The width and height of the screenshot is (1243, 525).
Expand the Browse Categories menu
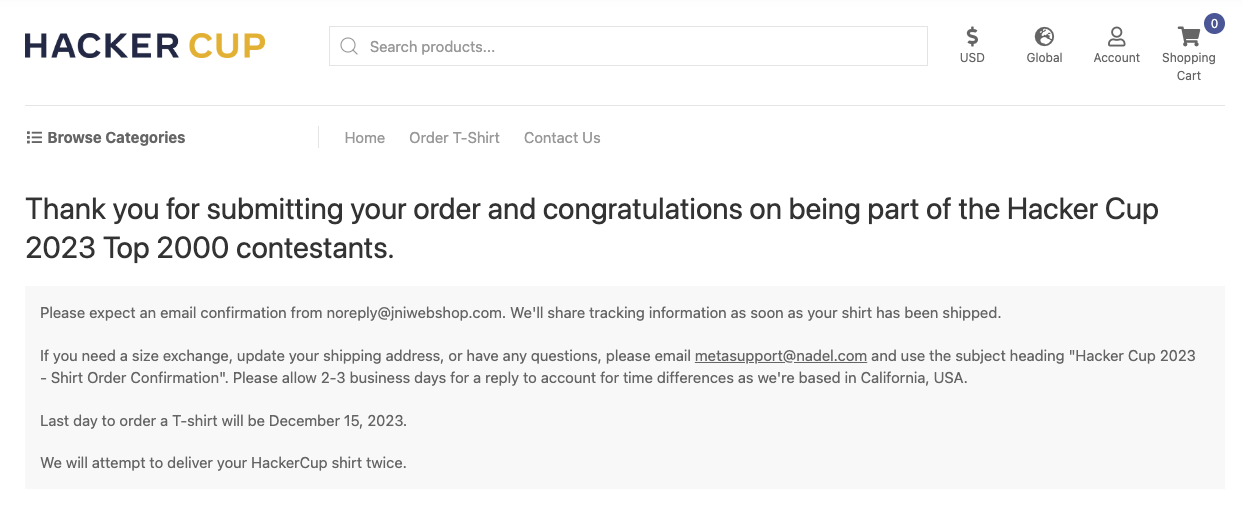click(106, 138)
